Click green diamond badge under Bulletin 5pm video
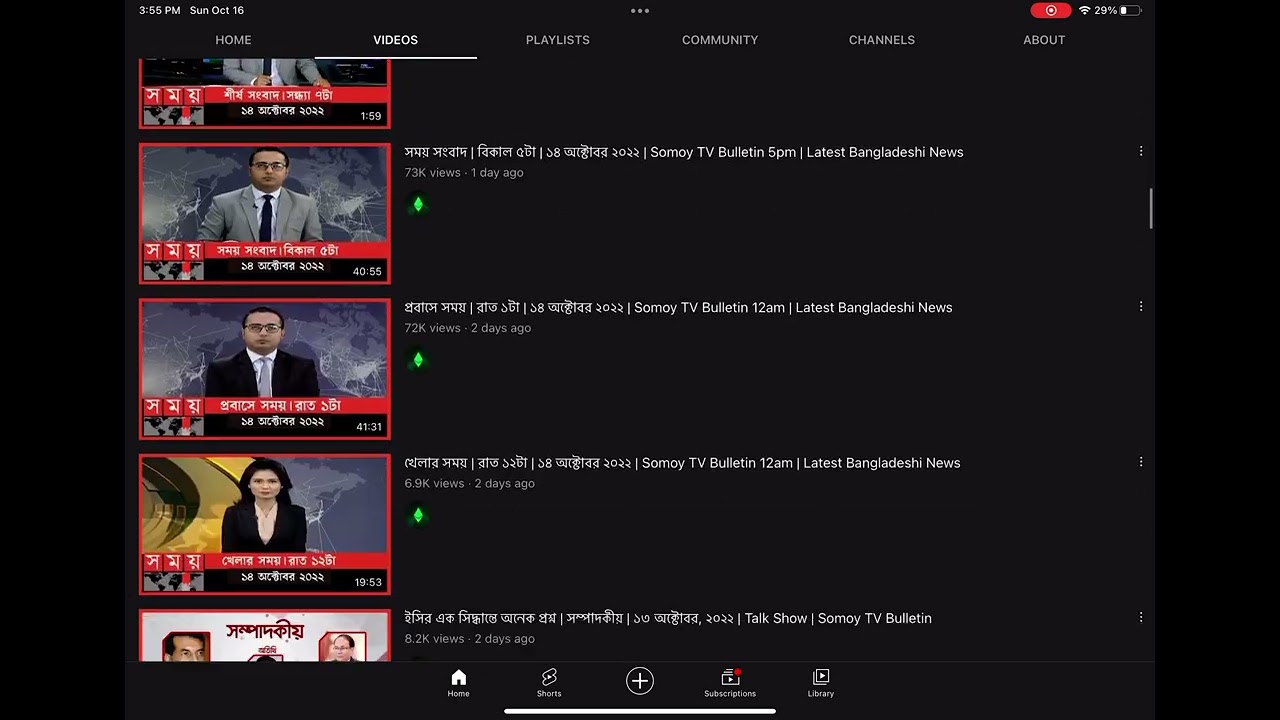The width and height of the screenshot is (1280, 720). pyautogui.click(x=418, y=204)
